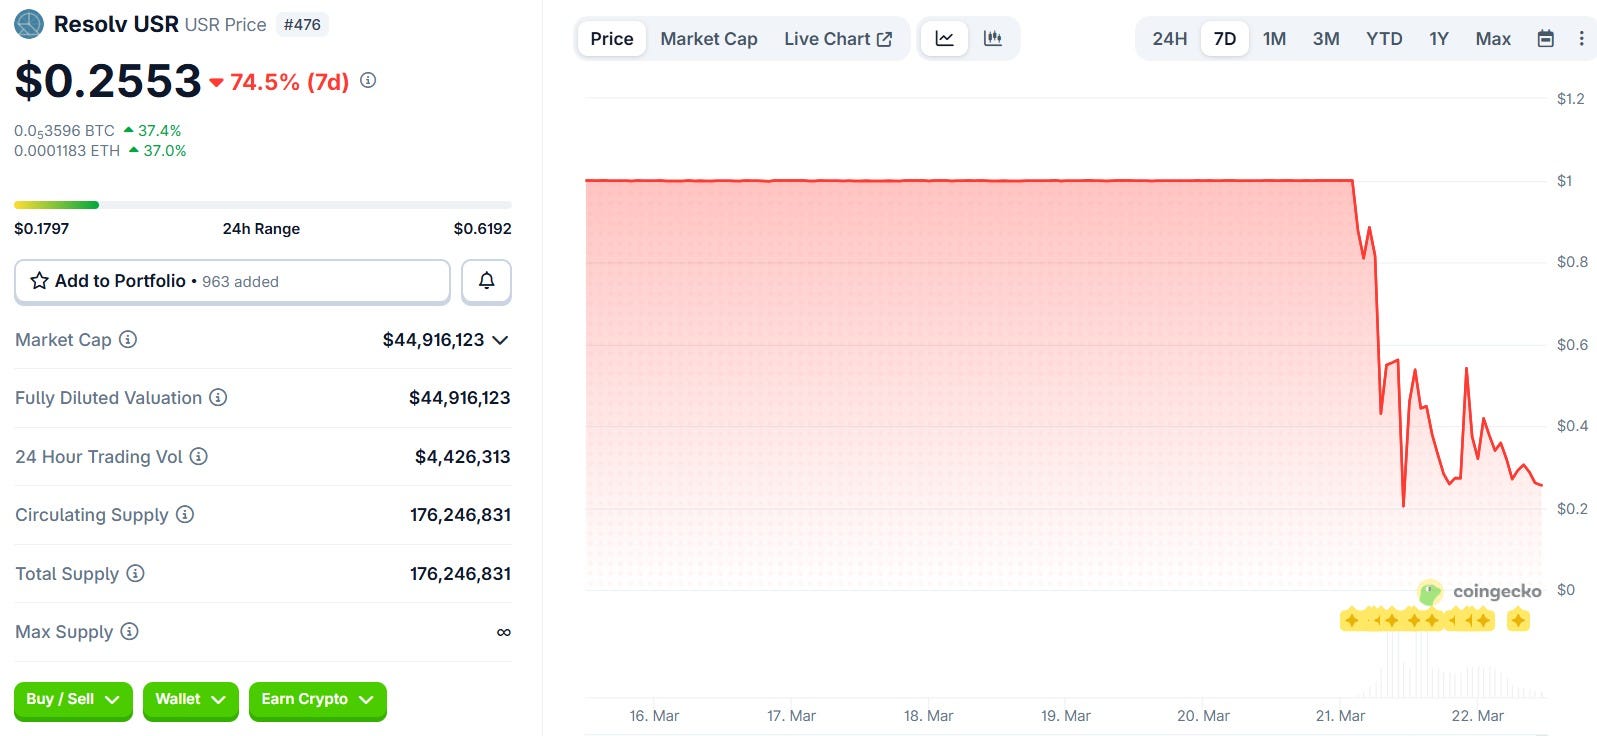Open the calendar date range picker

pos(1545,38)
